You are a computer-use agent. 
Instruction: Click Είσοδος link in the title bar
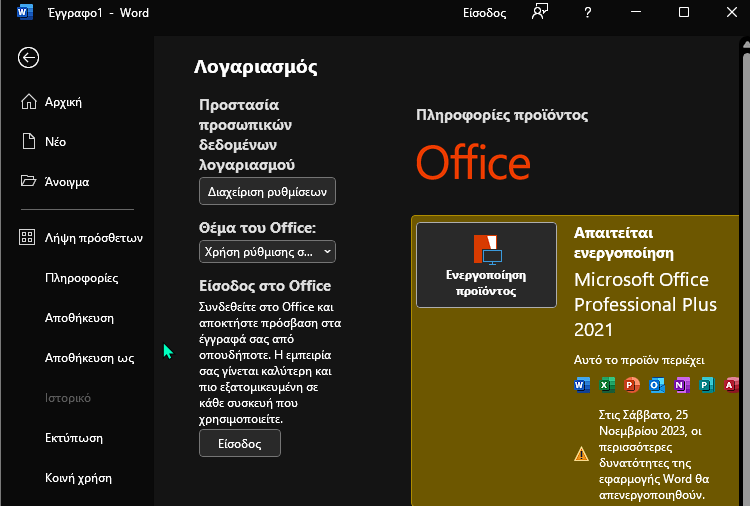[484, 13]
